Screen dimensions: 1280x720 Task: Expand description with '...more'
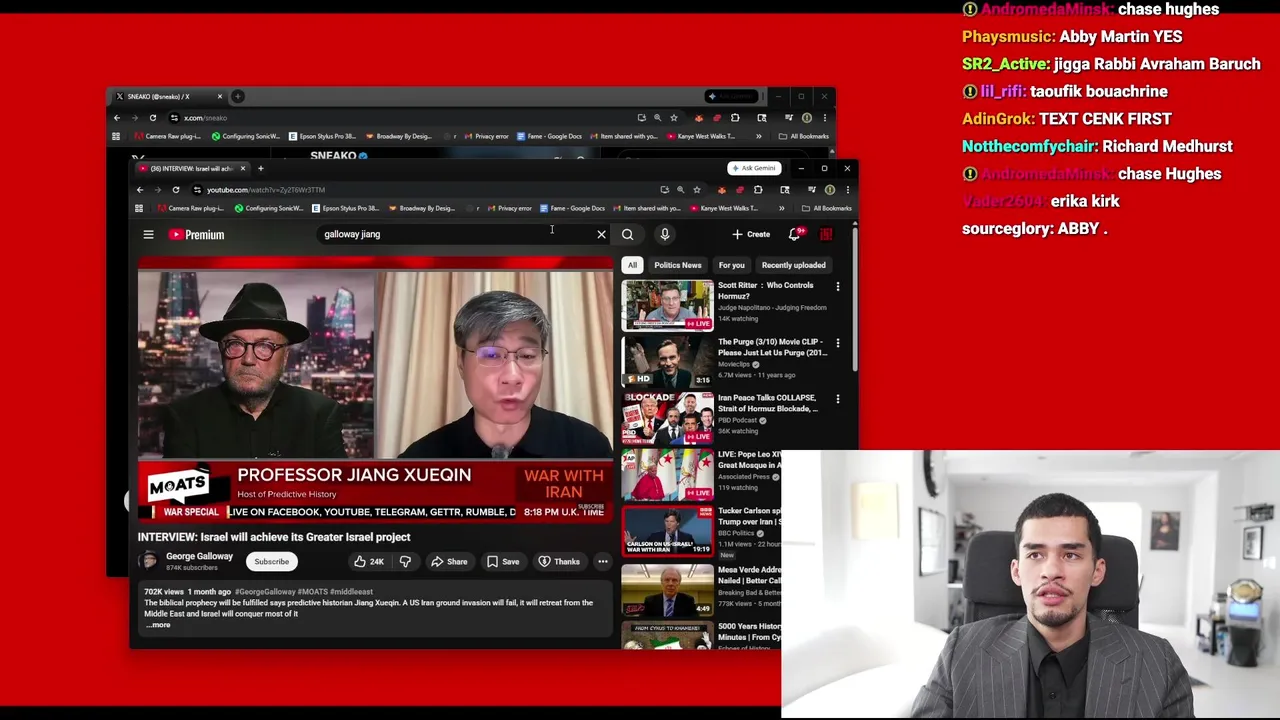coord(158,625)
